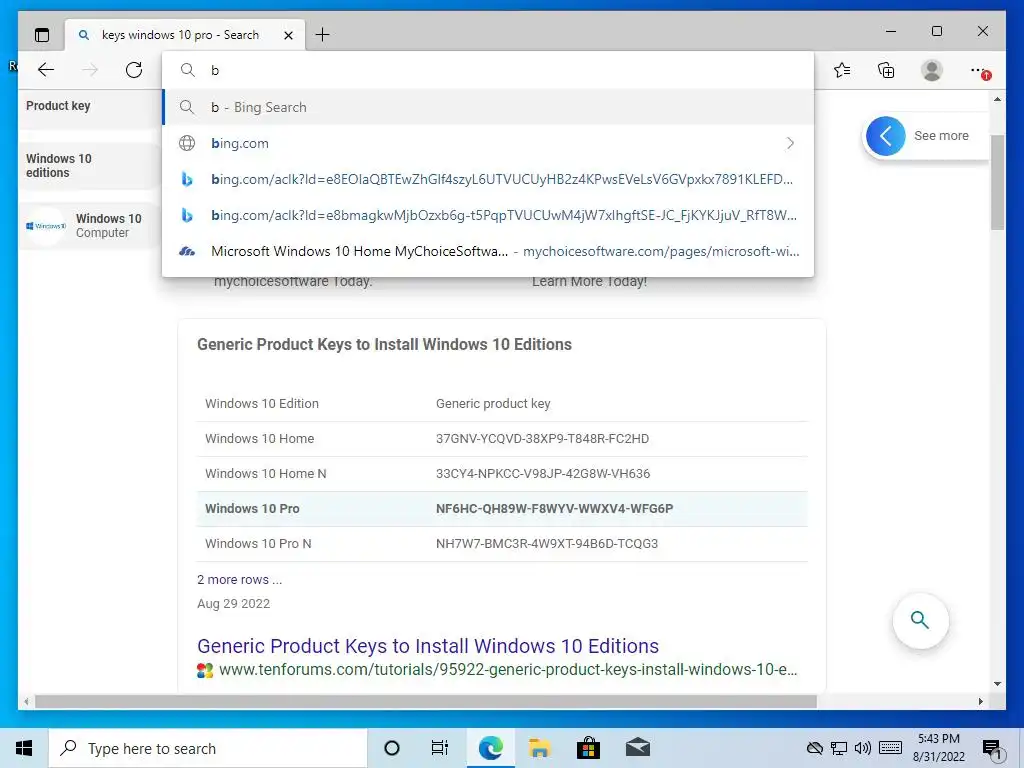This screenshot has height=768, width=1024.
Task: Go back to previous page
Action: (46, 70)
